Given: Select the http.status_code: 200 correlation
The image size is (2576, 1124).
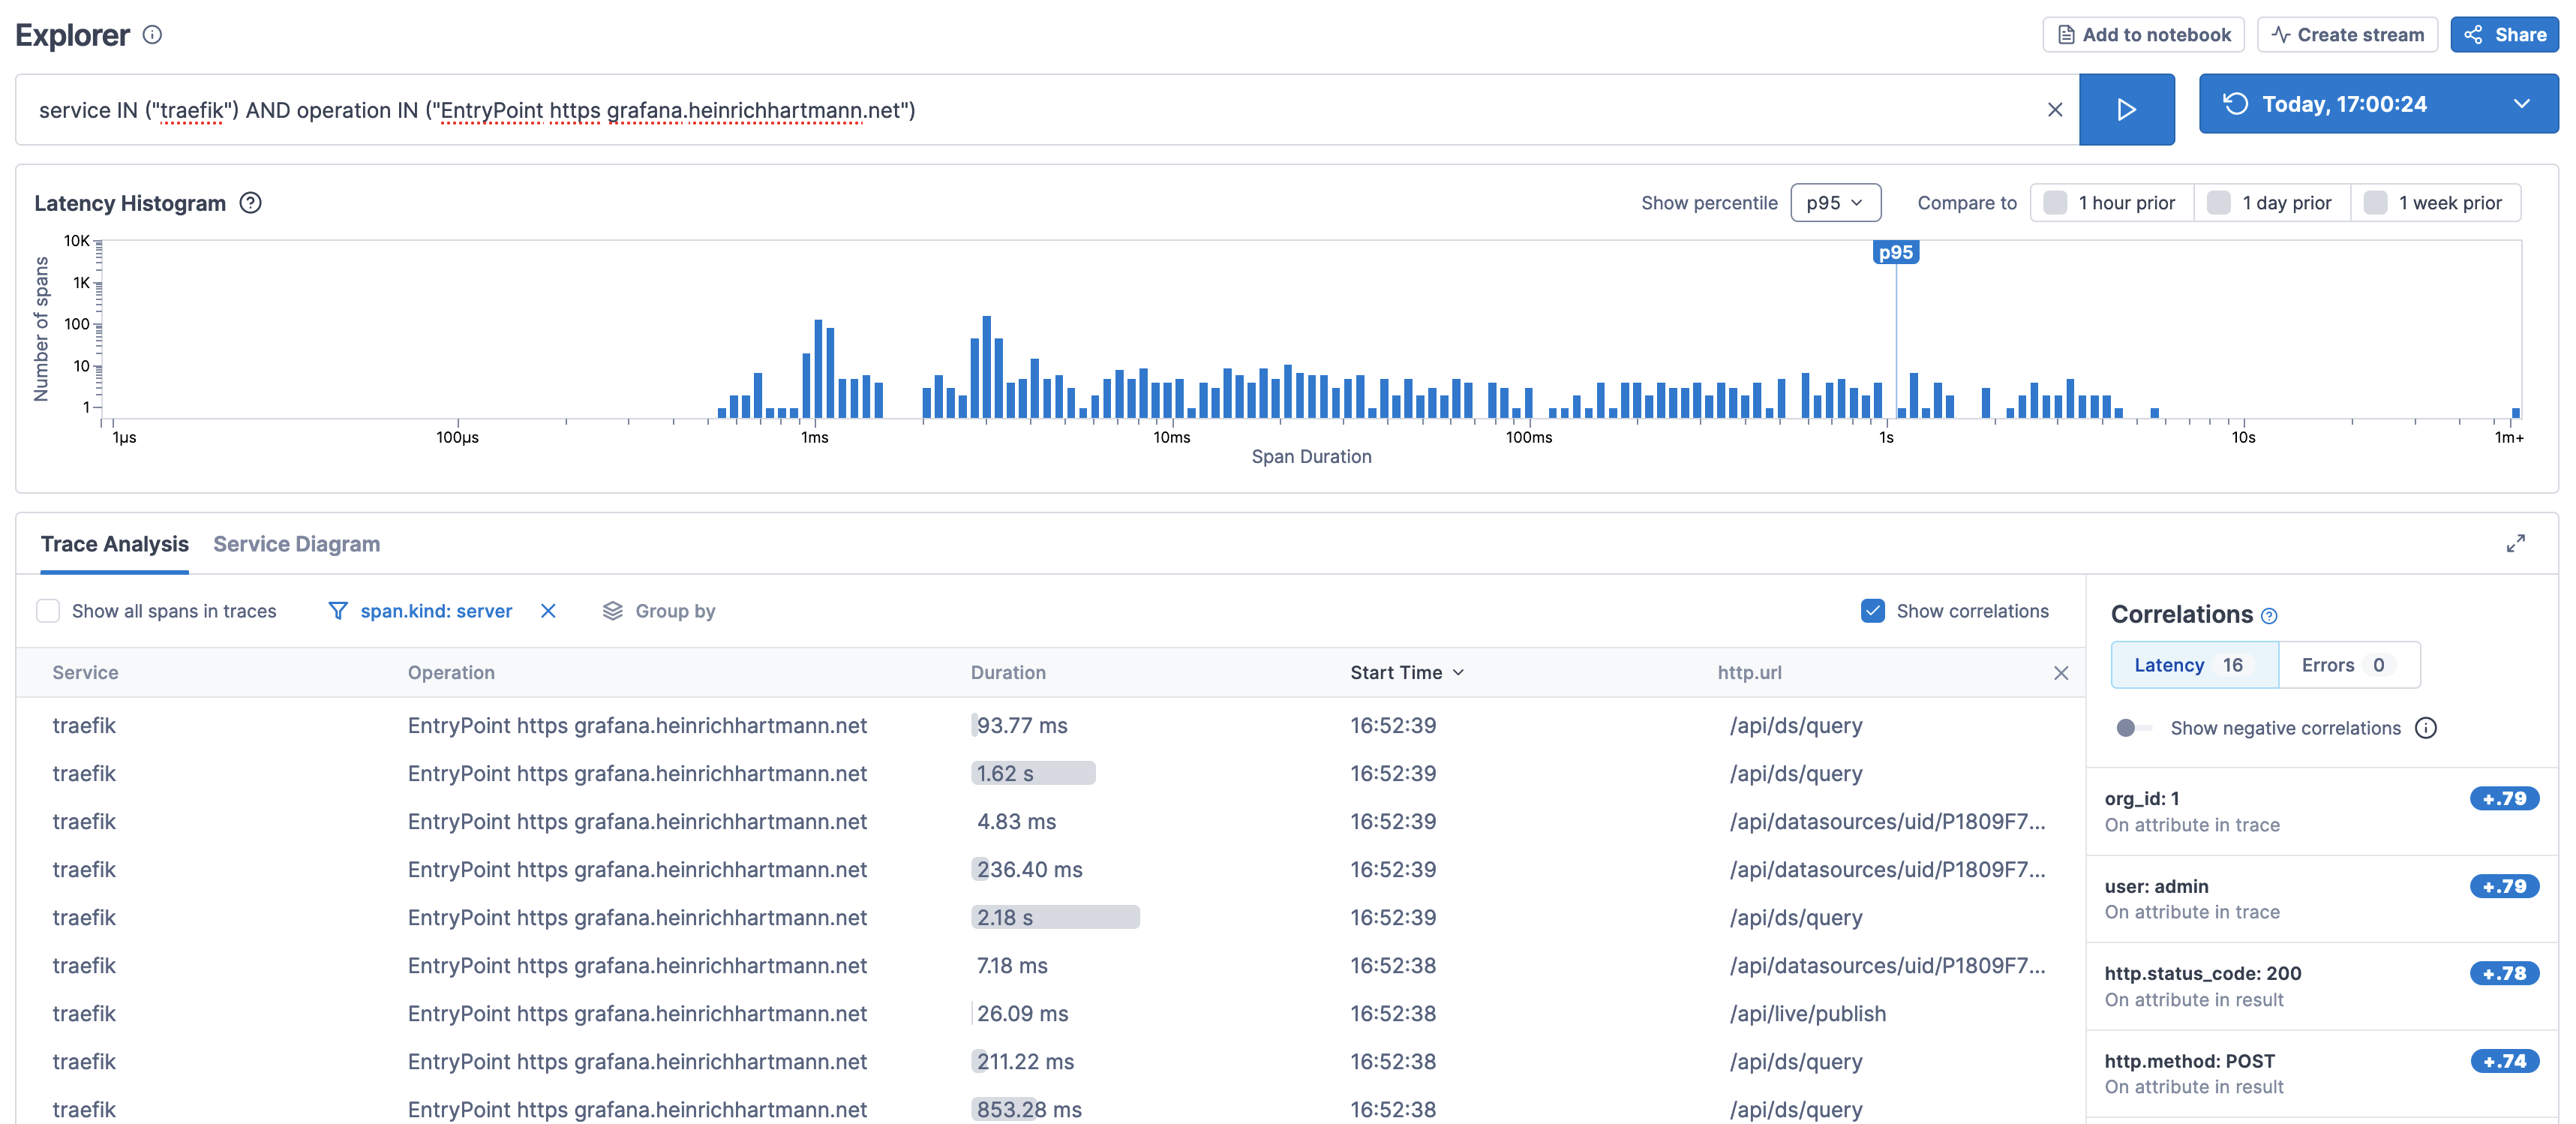Looking at the screenshot, I should (2321, 986).
